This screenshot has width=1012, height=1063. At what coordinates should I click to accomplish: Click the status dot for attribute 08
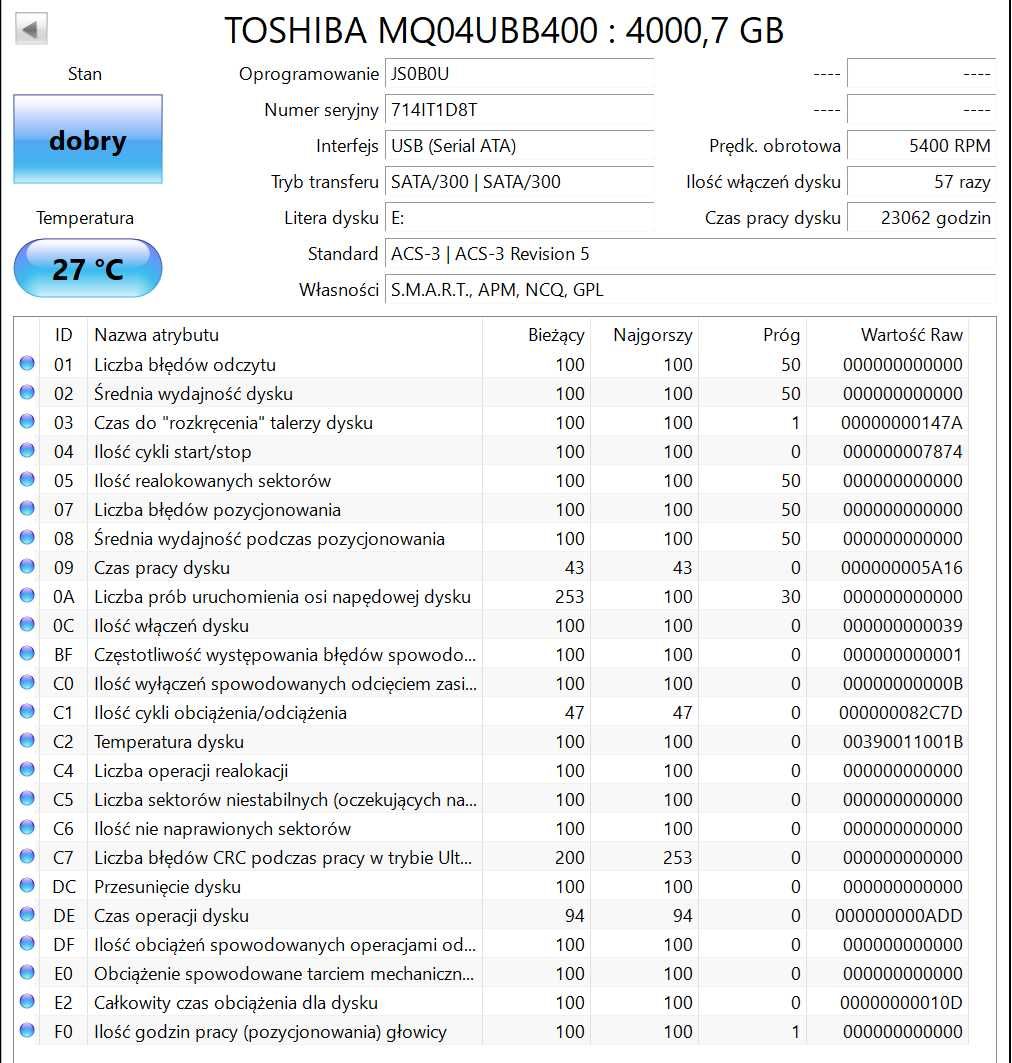(27, 538)
